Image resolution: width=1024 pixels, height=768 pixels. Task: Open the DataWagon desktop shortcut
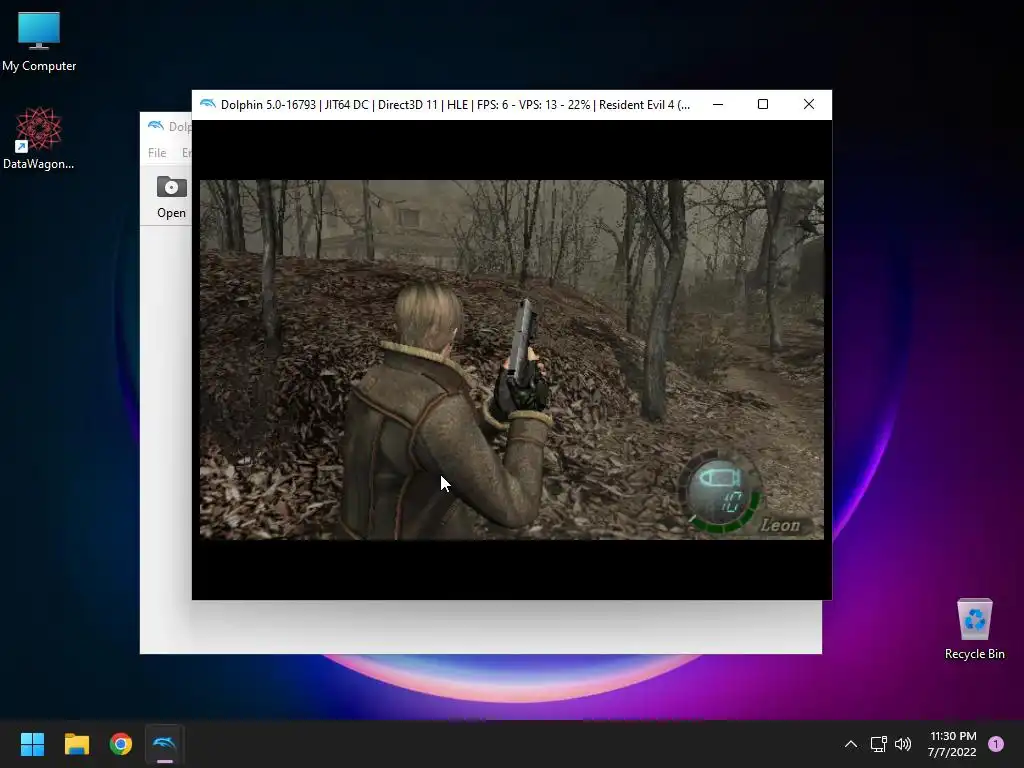point(39,138)
